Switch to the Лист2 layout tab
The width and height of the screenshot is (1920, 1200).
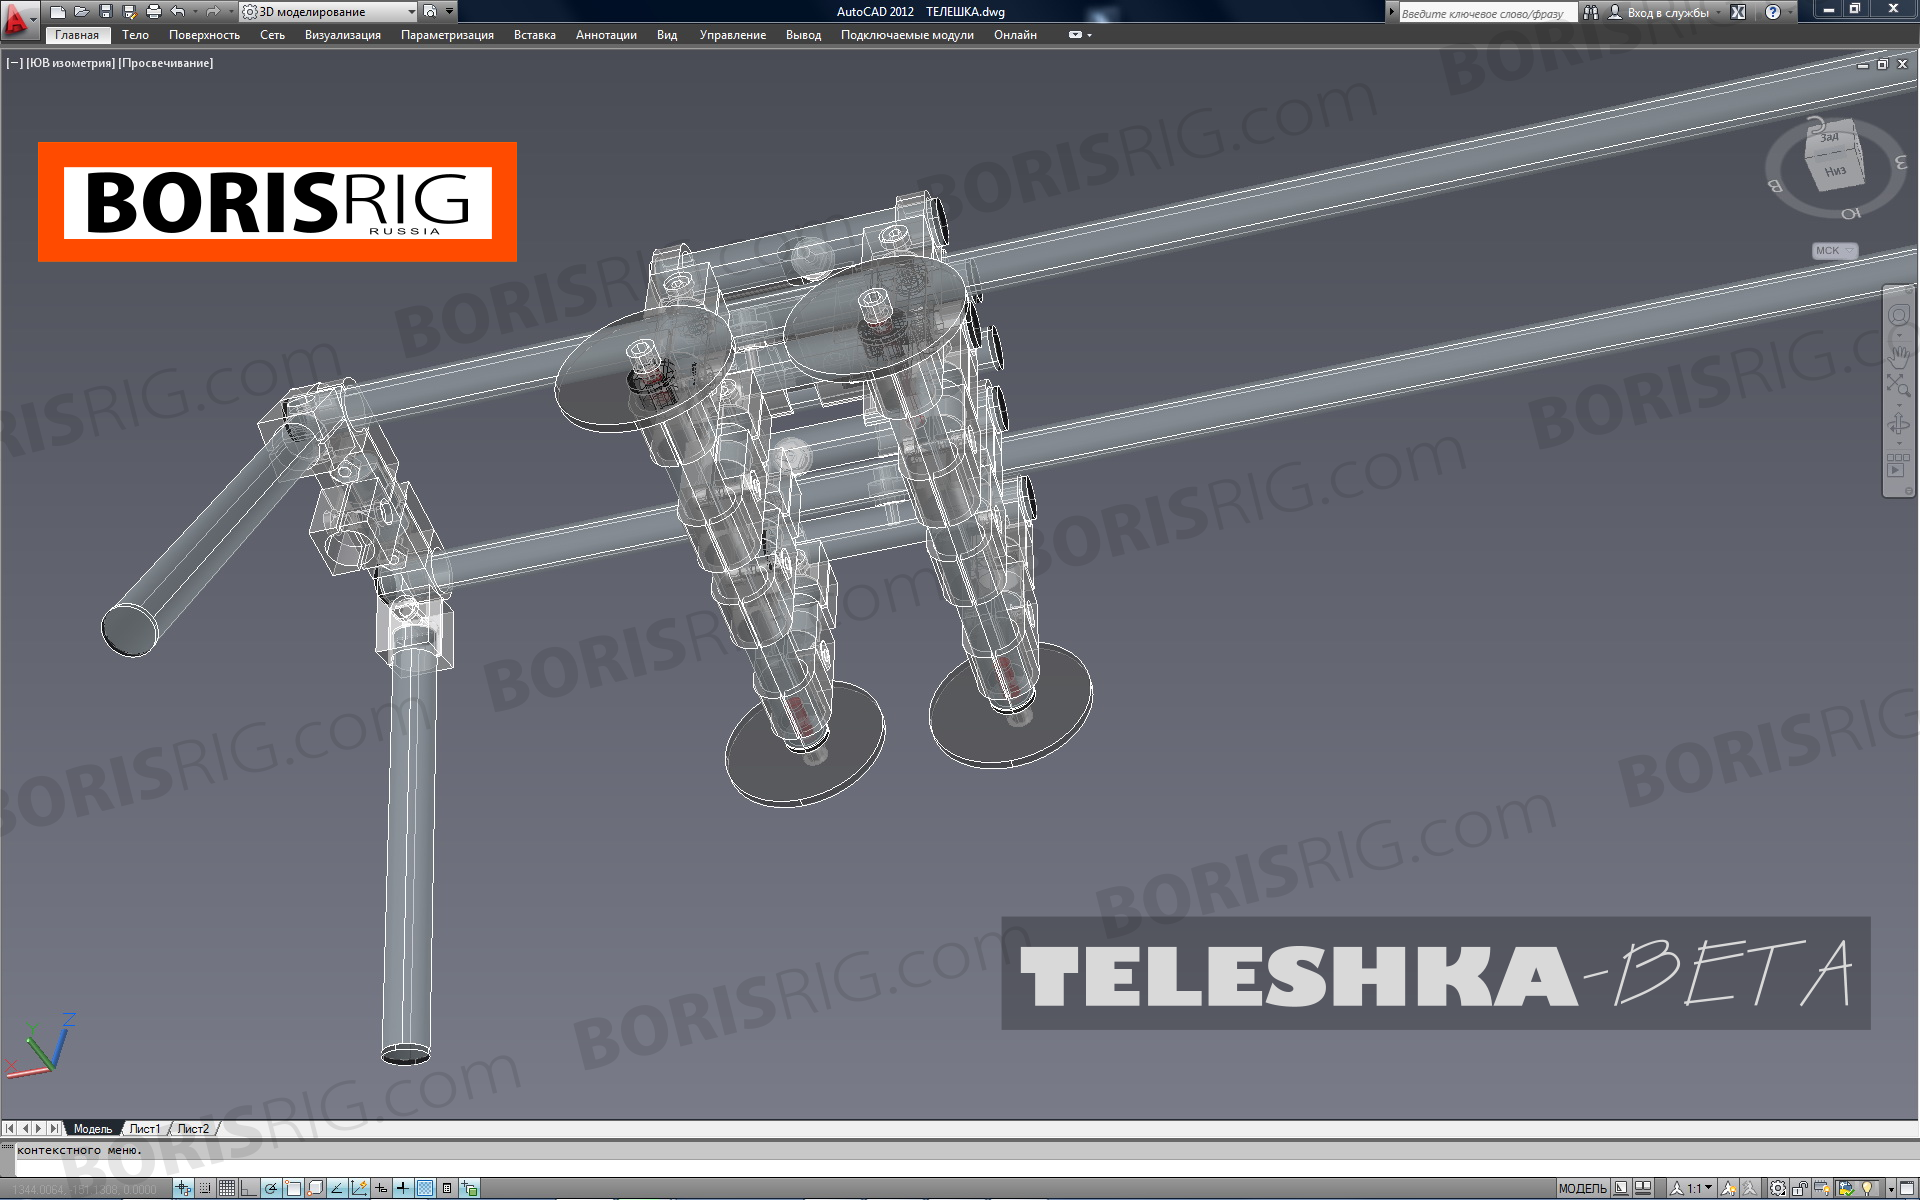pyautogui.click(x=193, y=1129)
